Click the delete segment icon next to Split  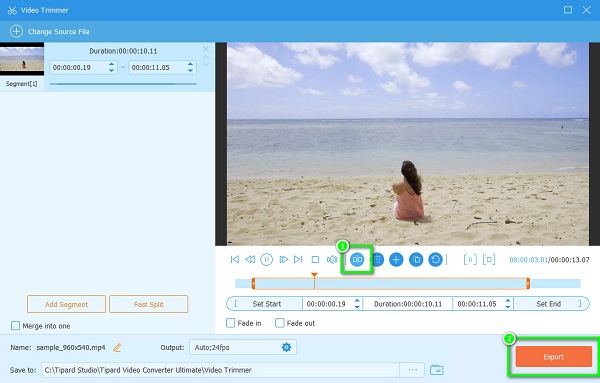pyautogui.click(x=377, y=260)
